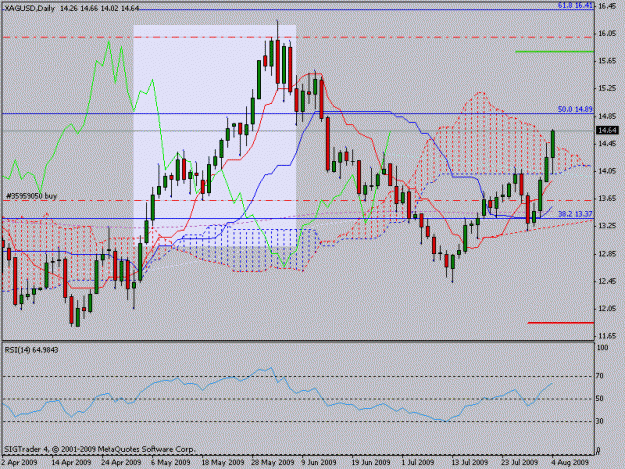This screenshot has height=469, width=625.
Task: Click the 14.45 price scale value
Action: (x=607, y=143)
